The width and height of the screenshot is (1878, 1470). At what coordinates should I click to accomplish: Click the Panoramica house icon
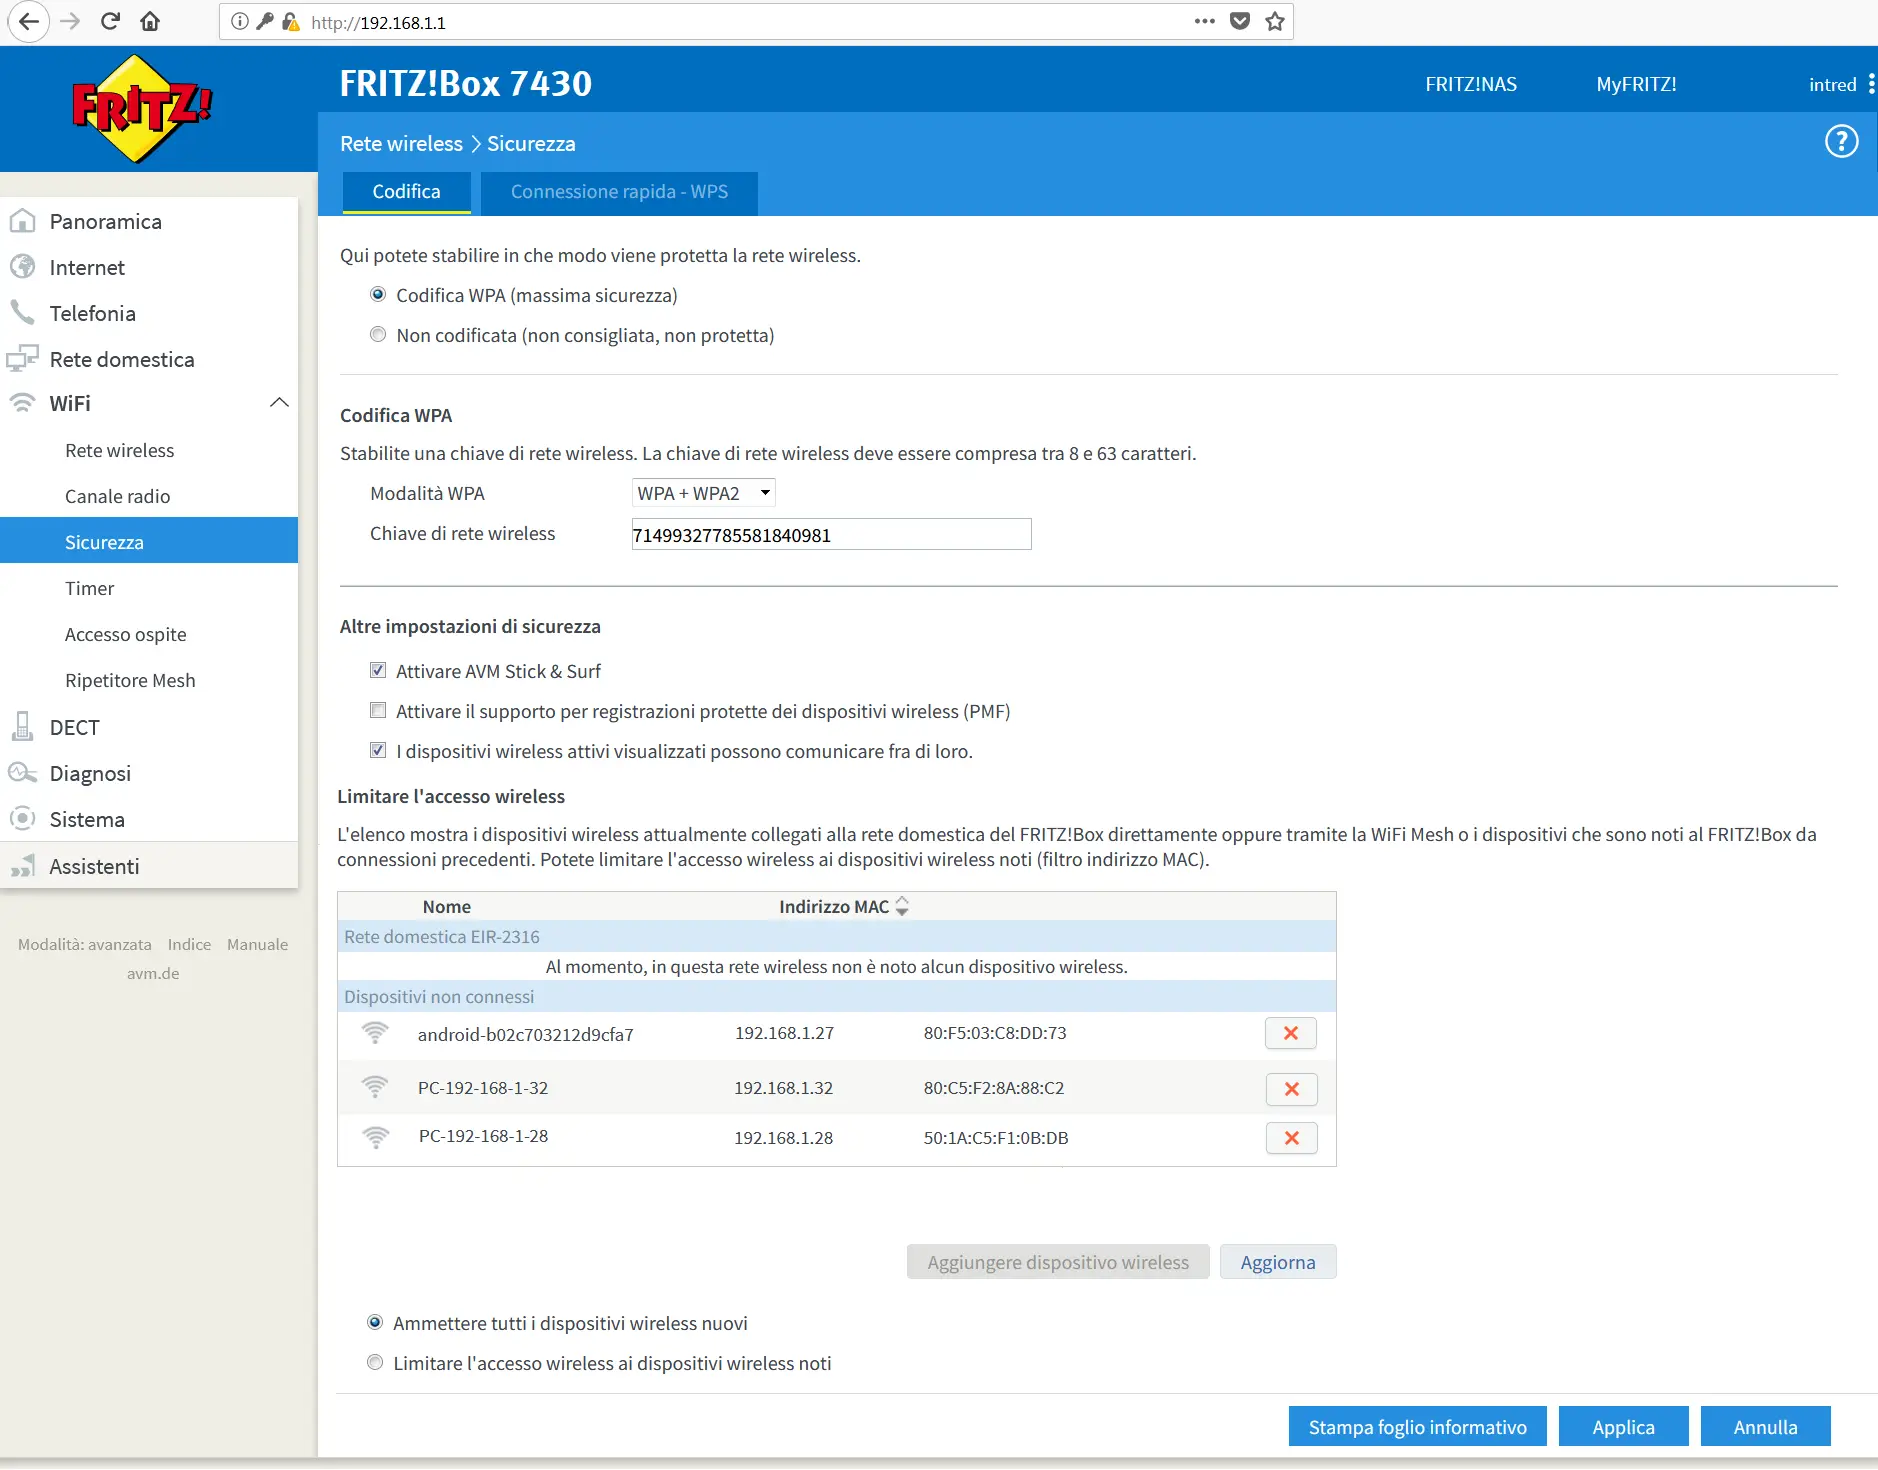click(22, 221)
